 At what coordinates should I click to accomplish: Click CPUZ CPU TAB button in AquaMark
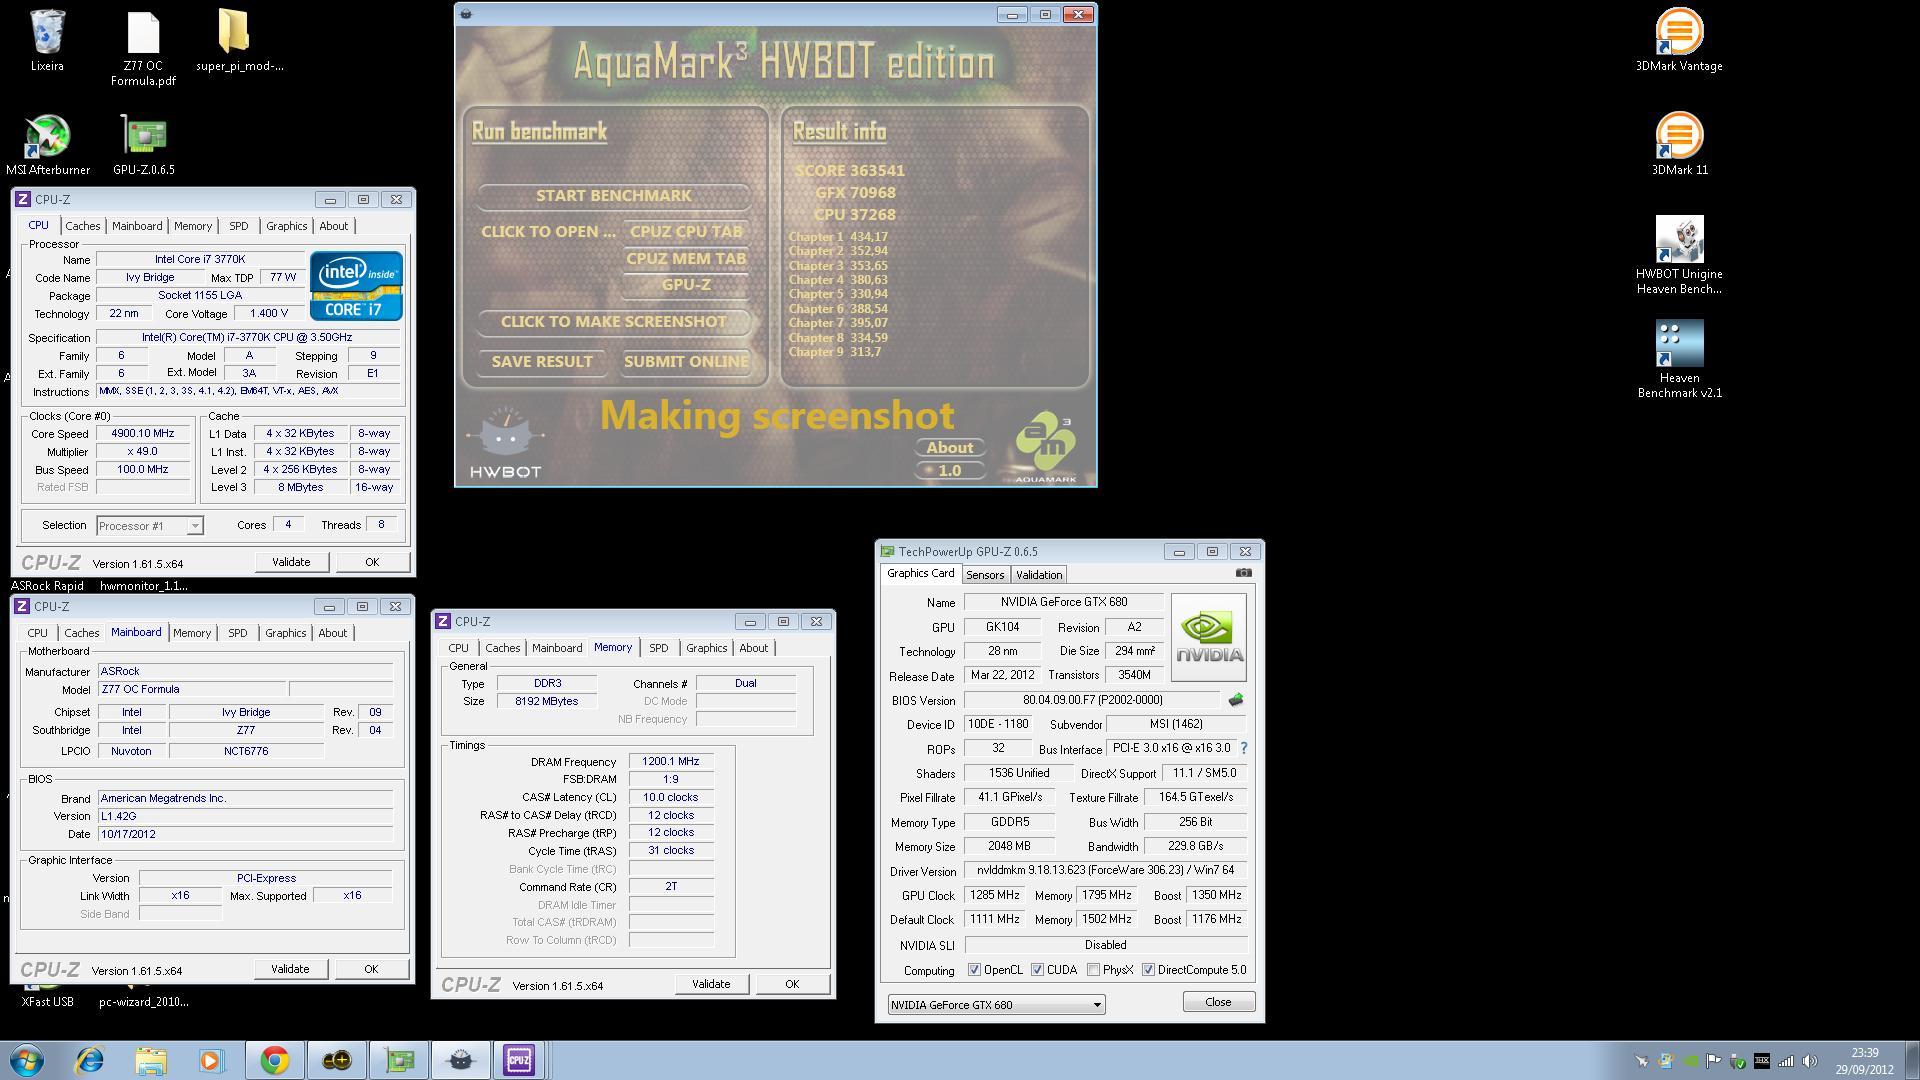686,232
